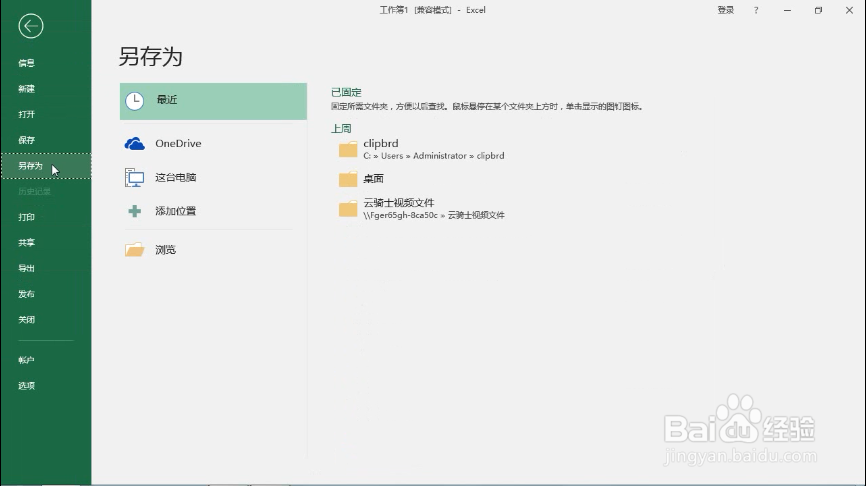This screenshot has width=866, height=486.
Task: Click the path C: » Users » Administrator » clipbrd
Action: pyautogui.click(x=434, y=156)
